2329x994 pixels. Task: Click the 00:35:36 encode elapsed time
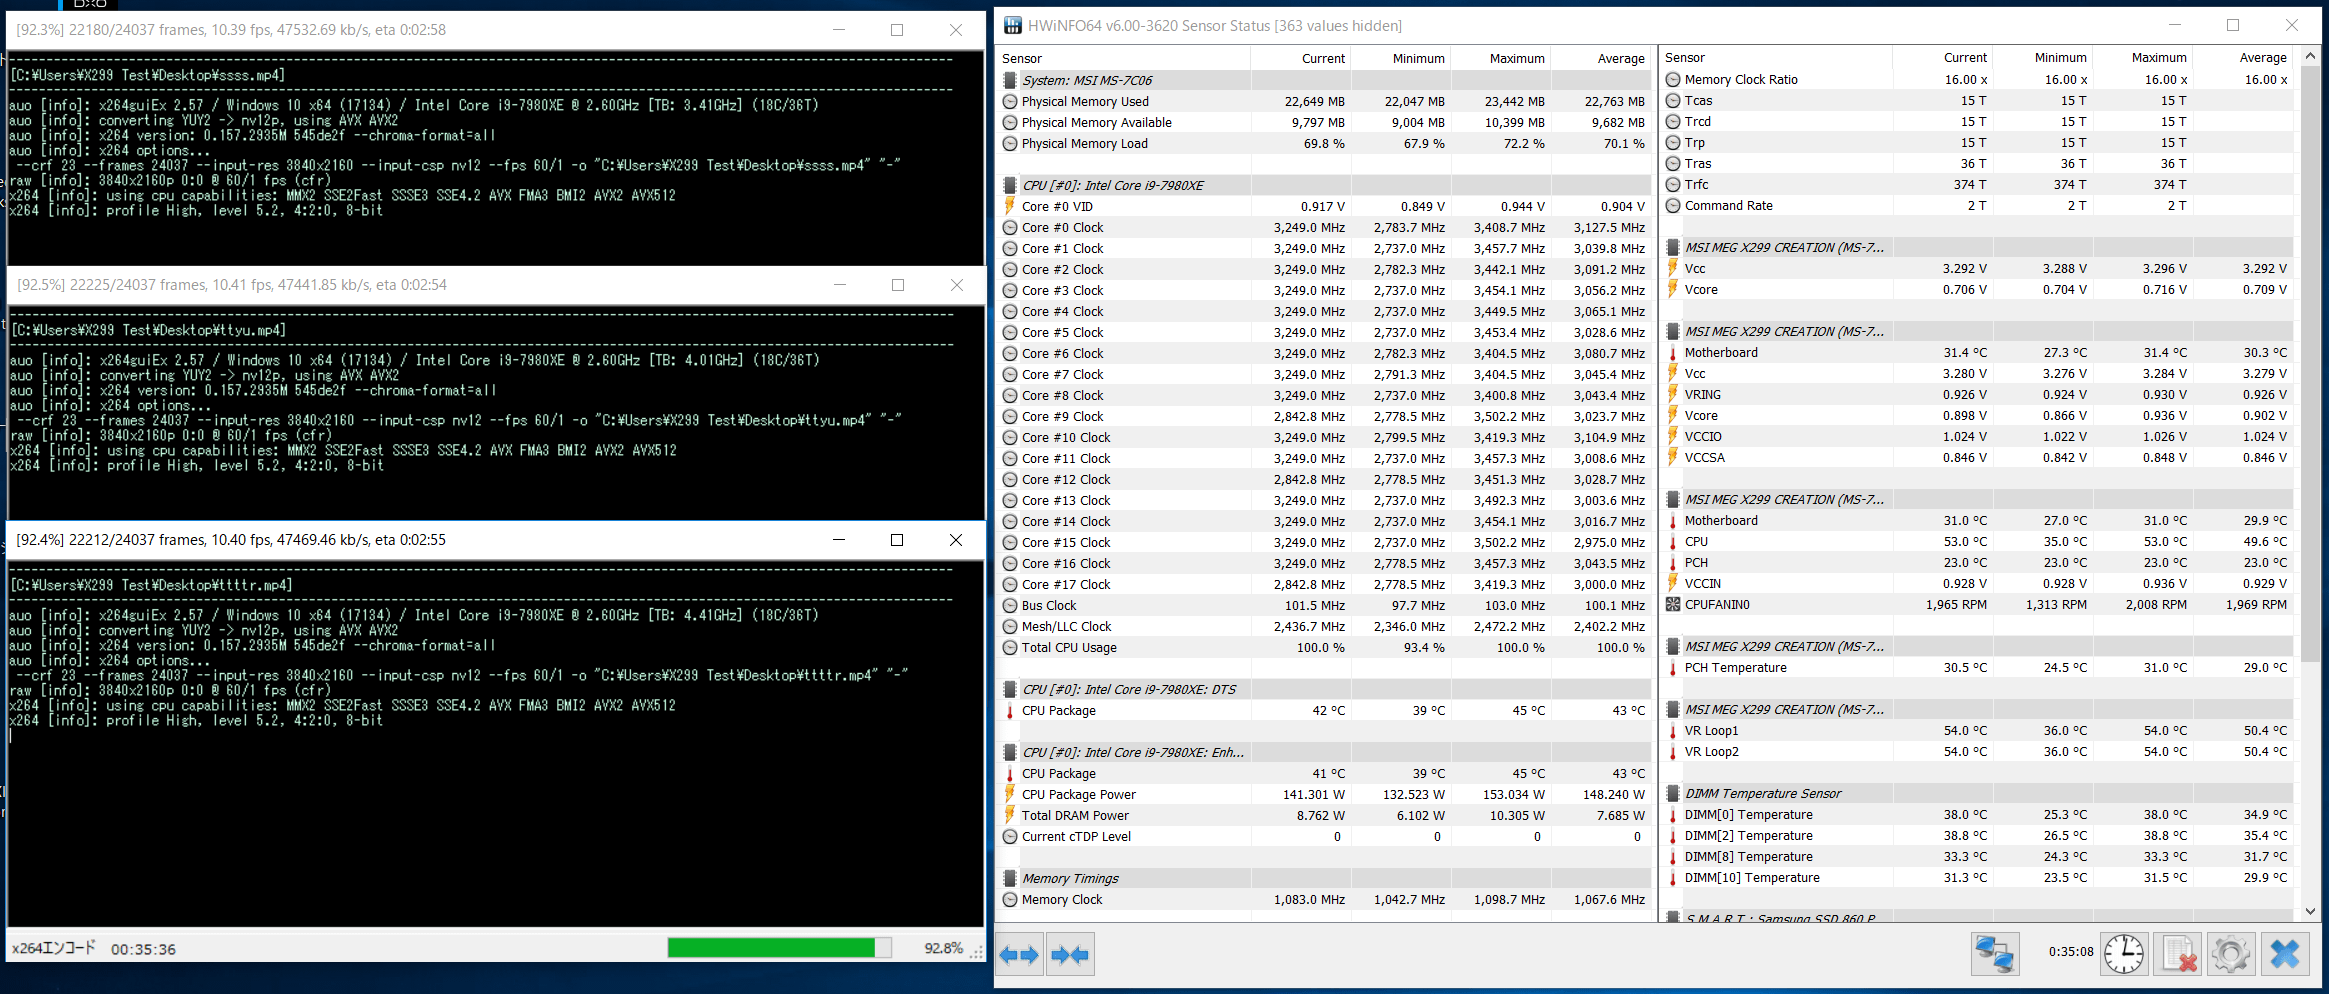[143, 949]
